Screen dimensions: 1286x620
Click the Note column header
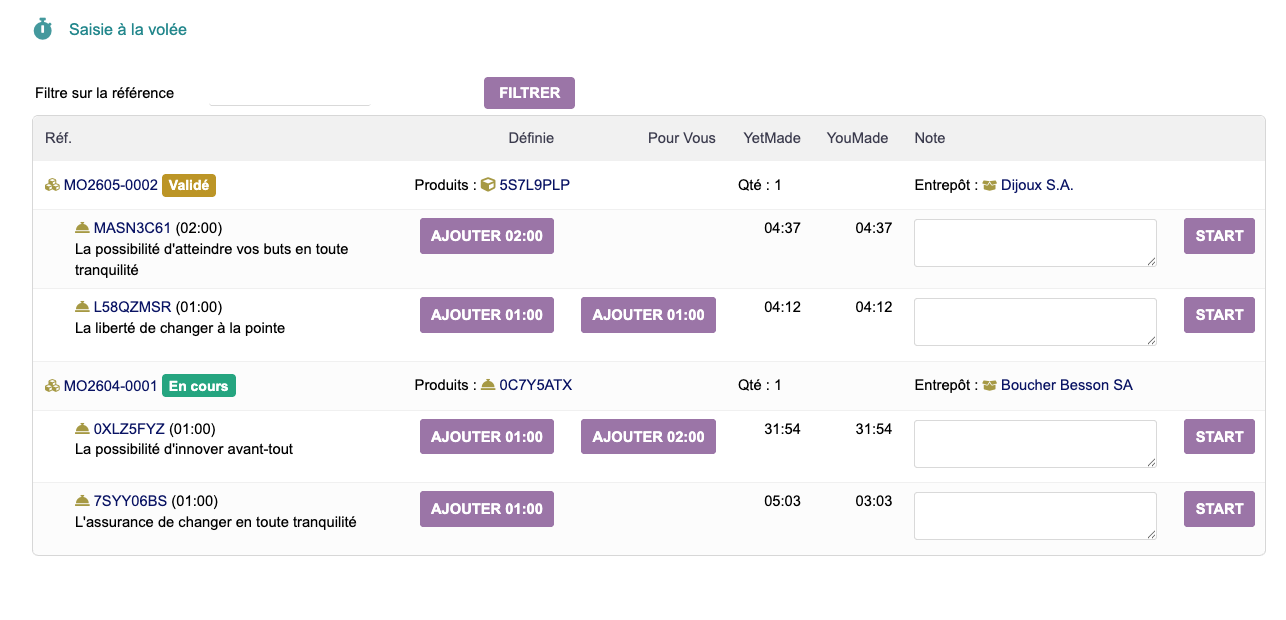click(930, 138)
